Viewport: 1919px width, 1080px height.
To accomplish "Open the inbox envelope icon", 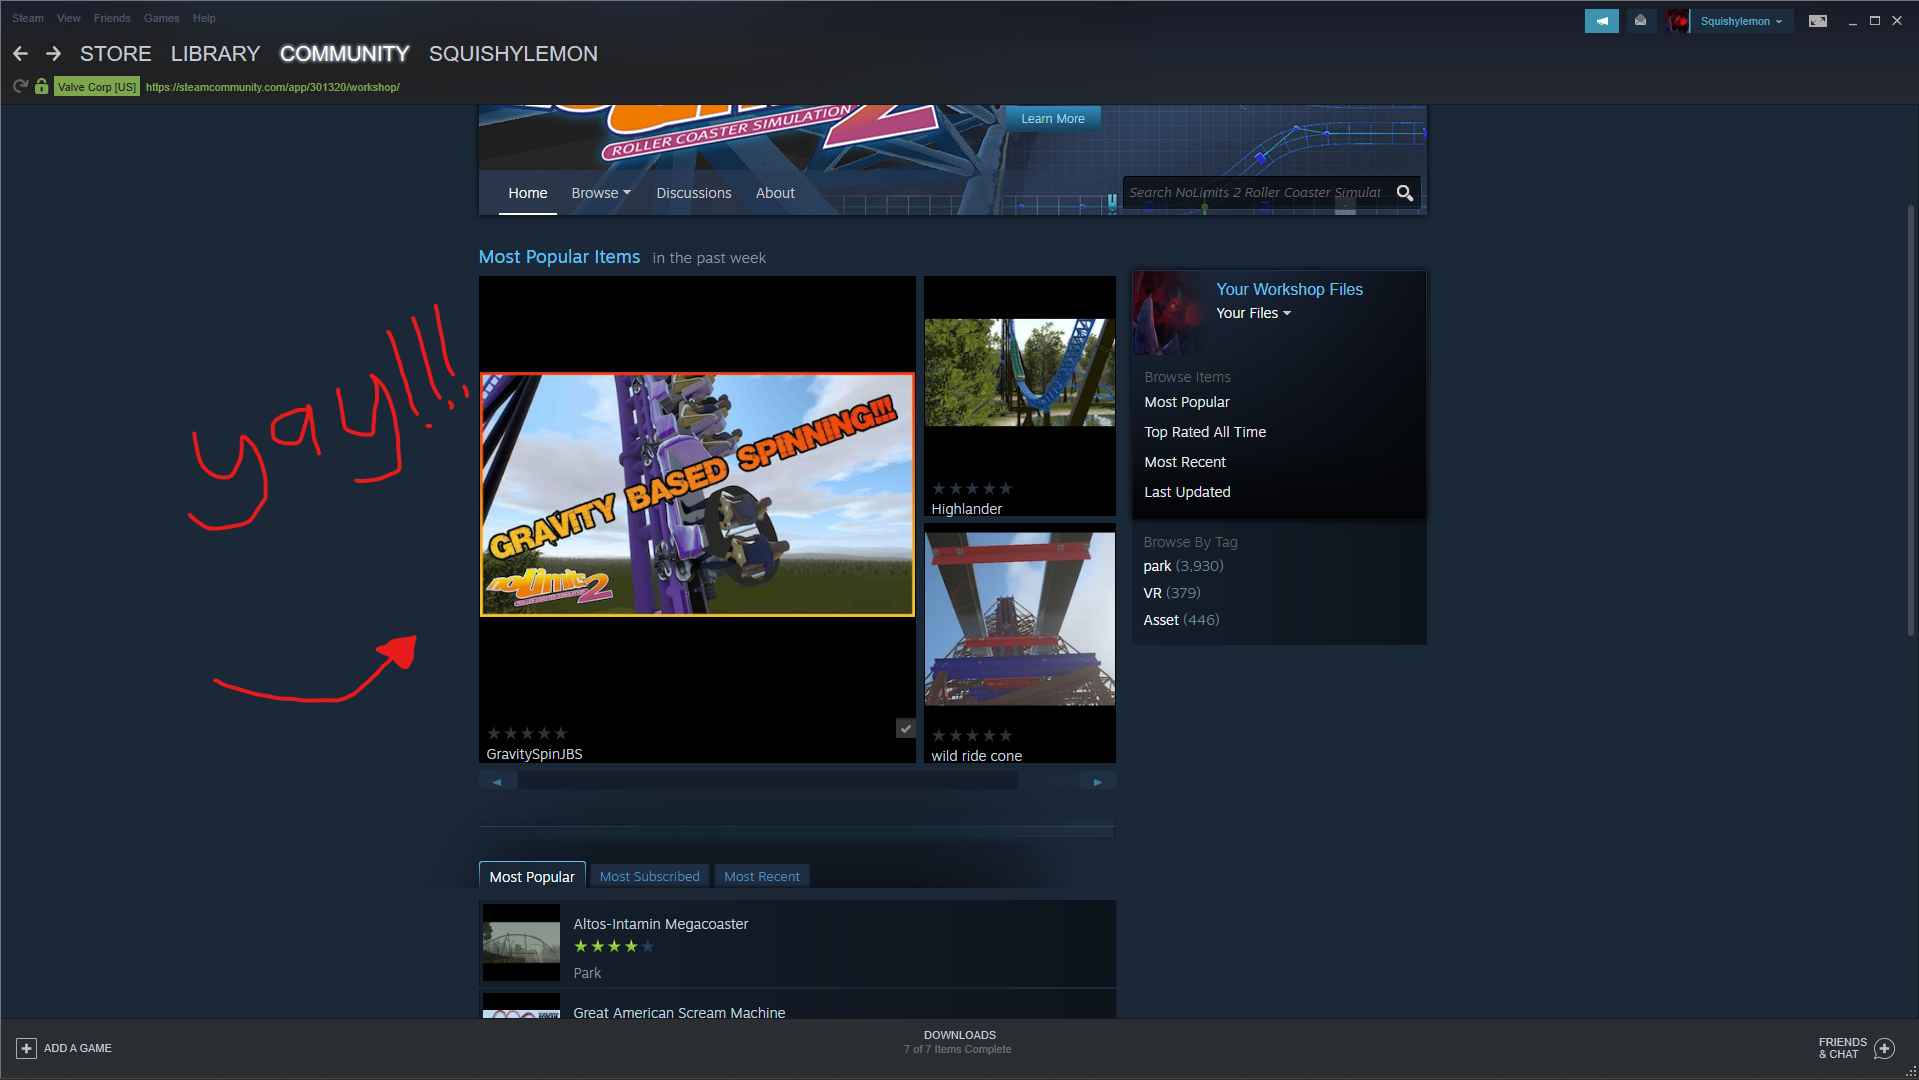I will 1641,21.
